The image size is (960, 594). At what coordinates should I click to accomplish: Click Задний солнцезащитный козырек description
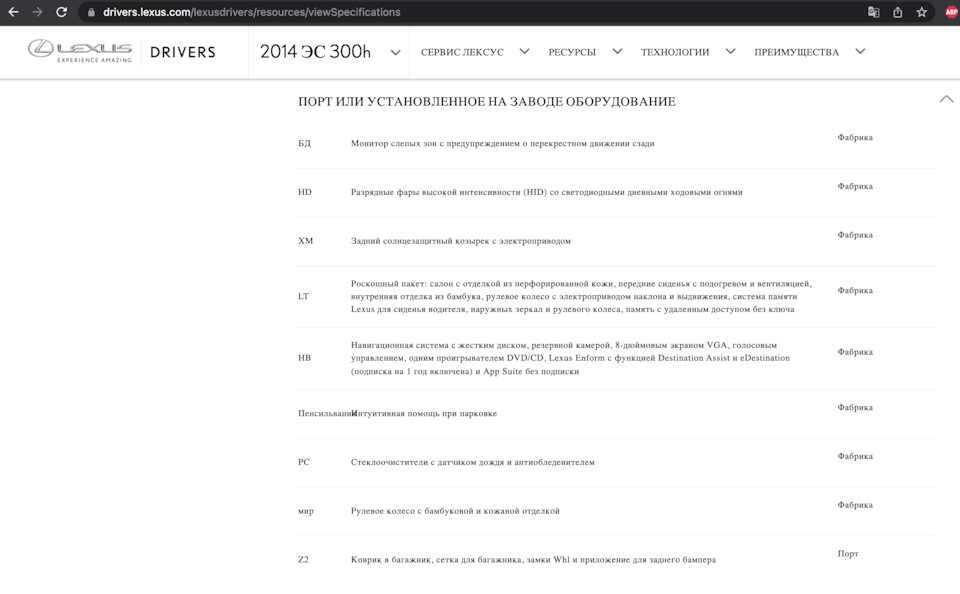pyautogui.click(x=461, y=241)
